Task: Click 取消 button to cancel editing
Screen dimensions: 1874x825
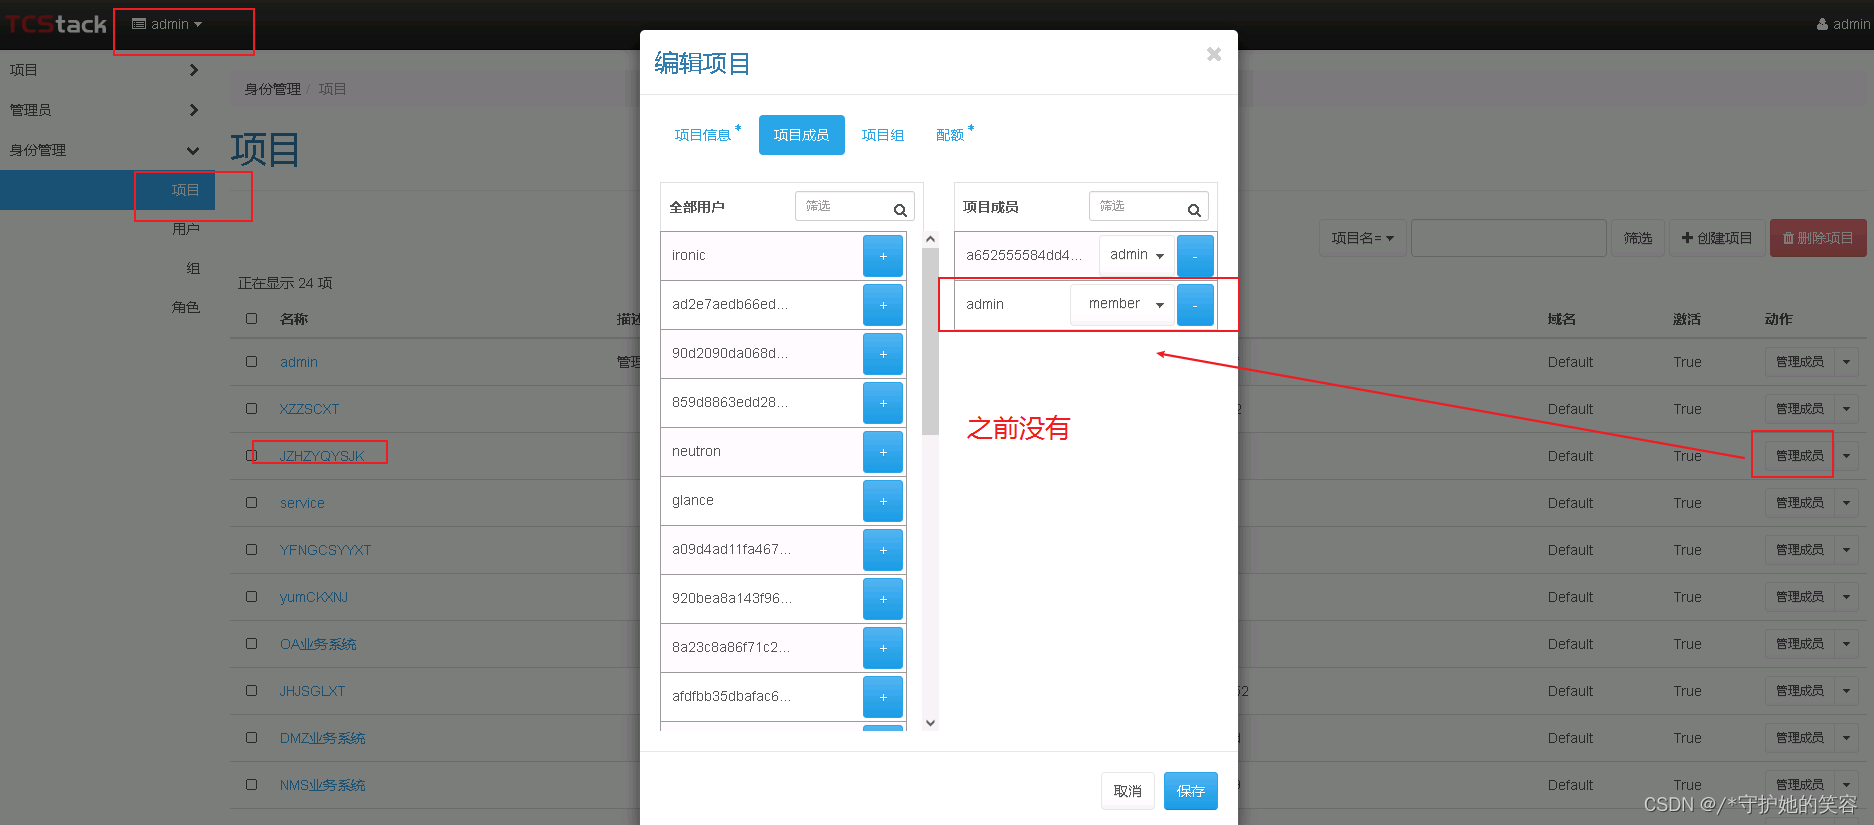Action: 1127,791
